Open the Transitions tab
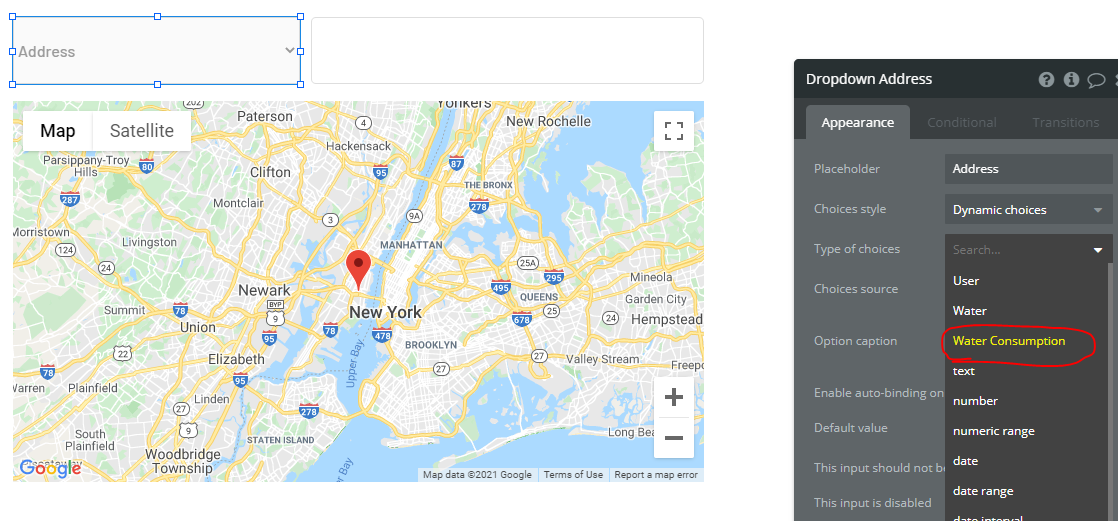This screenshot has height=521, width=1118. point(1066,123)
